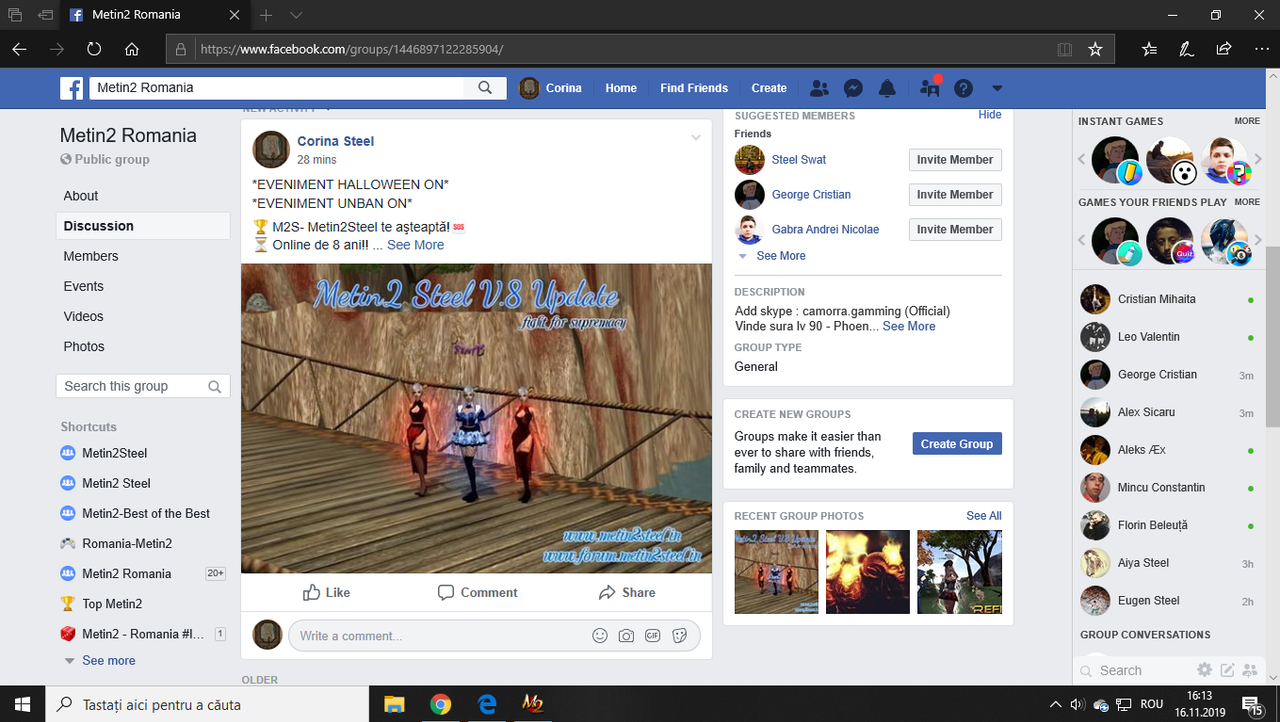The height and width of the screenshot is (722, 1280).
Task: Click the browser share icon
Action: tap(1223, 49)
